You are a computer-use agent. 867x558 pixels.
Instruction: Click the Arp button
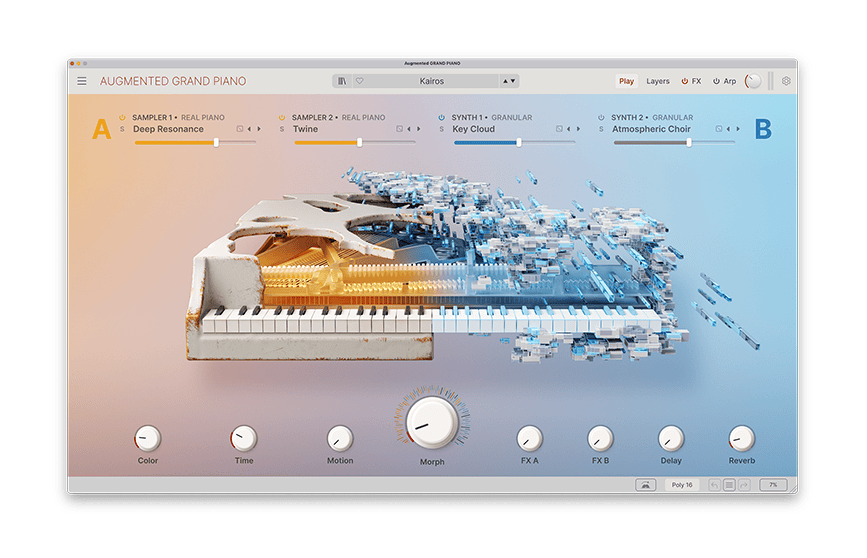725,81
